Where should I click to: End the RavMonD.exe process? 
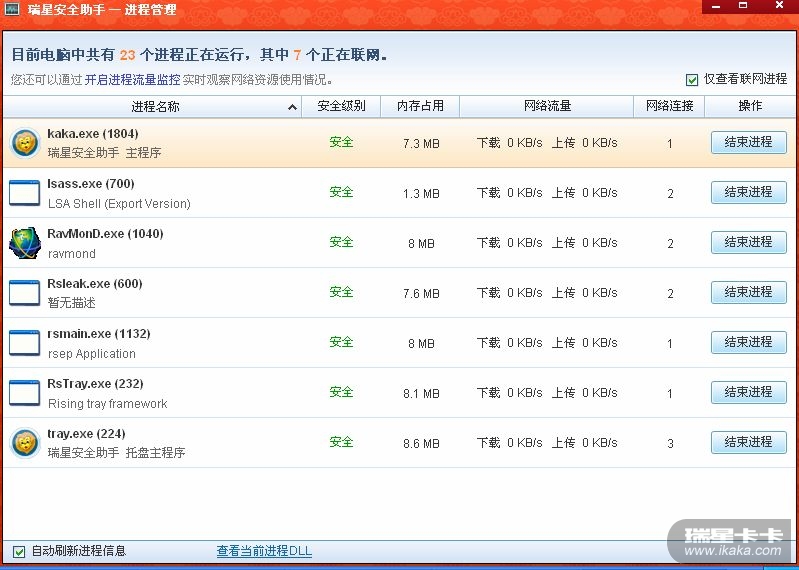tap(749, 242)
